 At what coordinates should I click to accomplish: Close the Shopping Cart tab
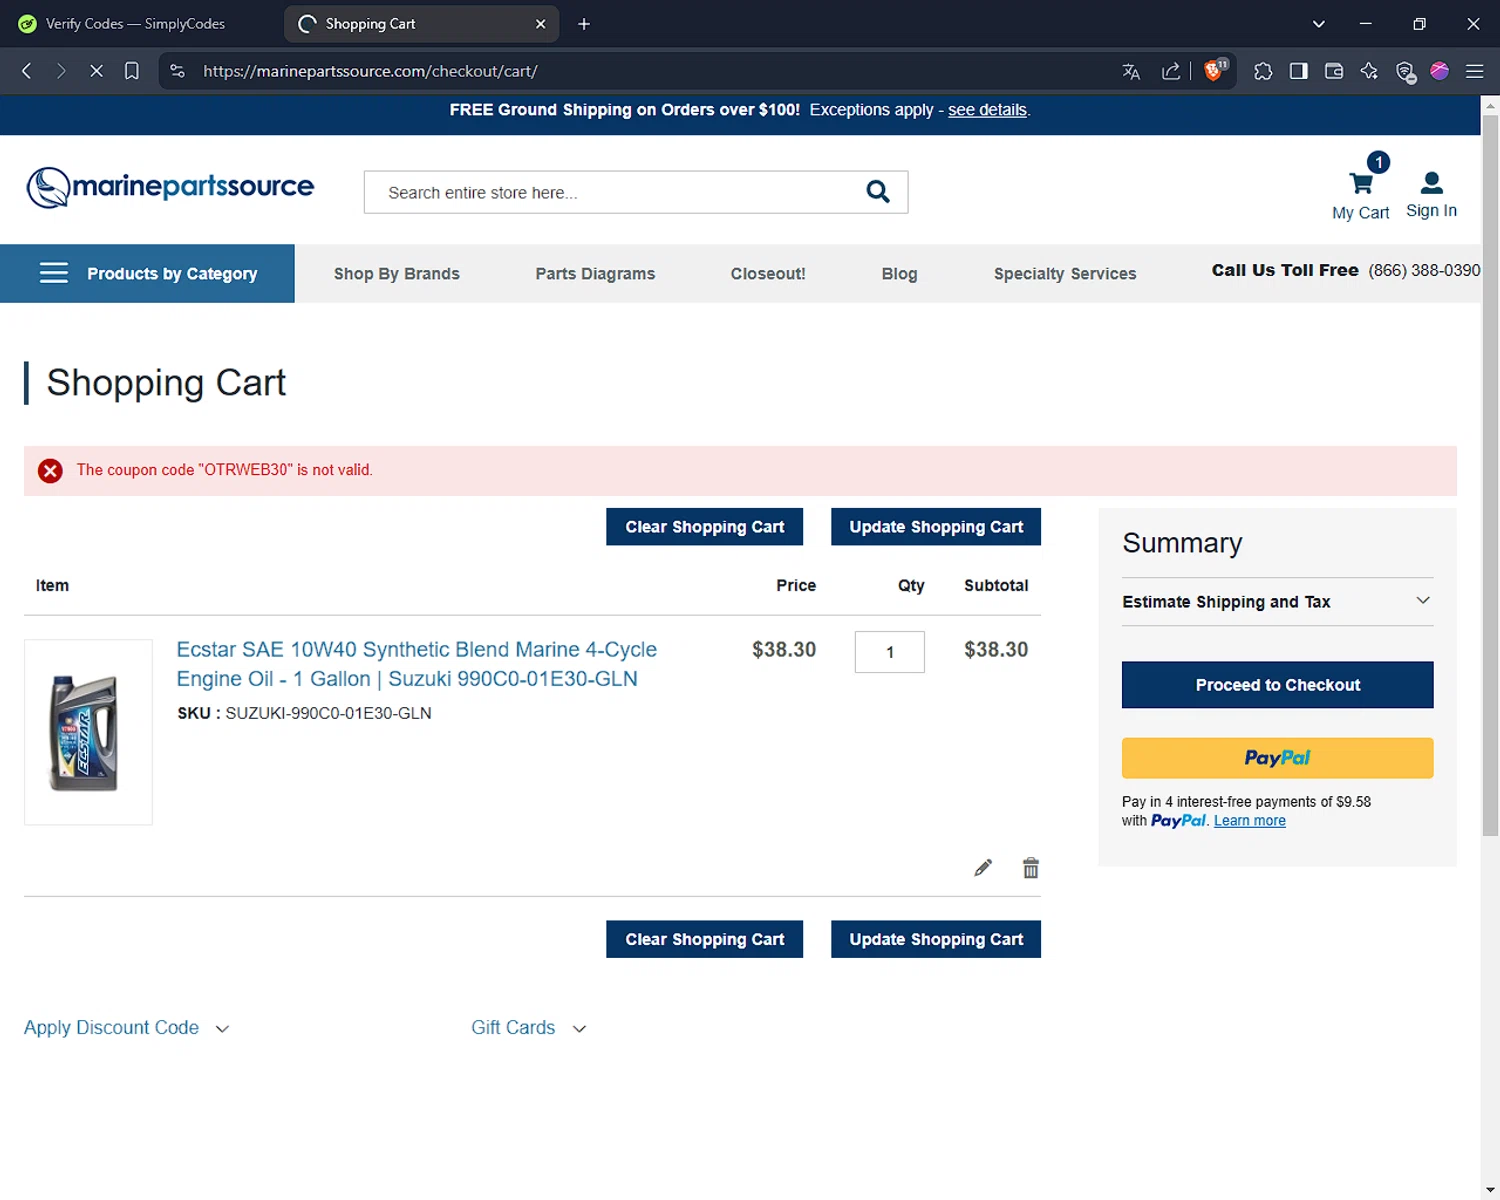pyautogui.click(x=540, y=24)
